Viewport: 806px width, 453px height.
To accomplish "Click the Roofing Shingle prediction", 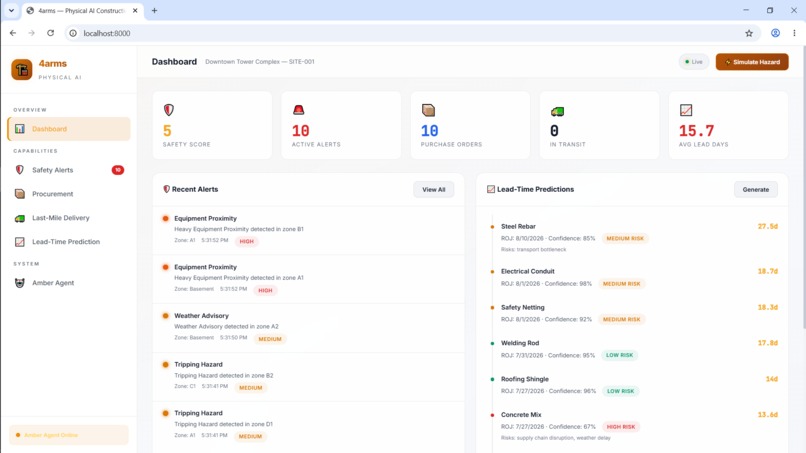I will point(634,385).
